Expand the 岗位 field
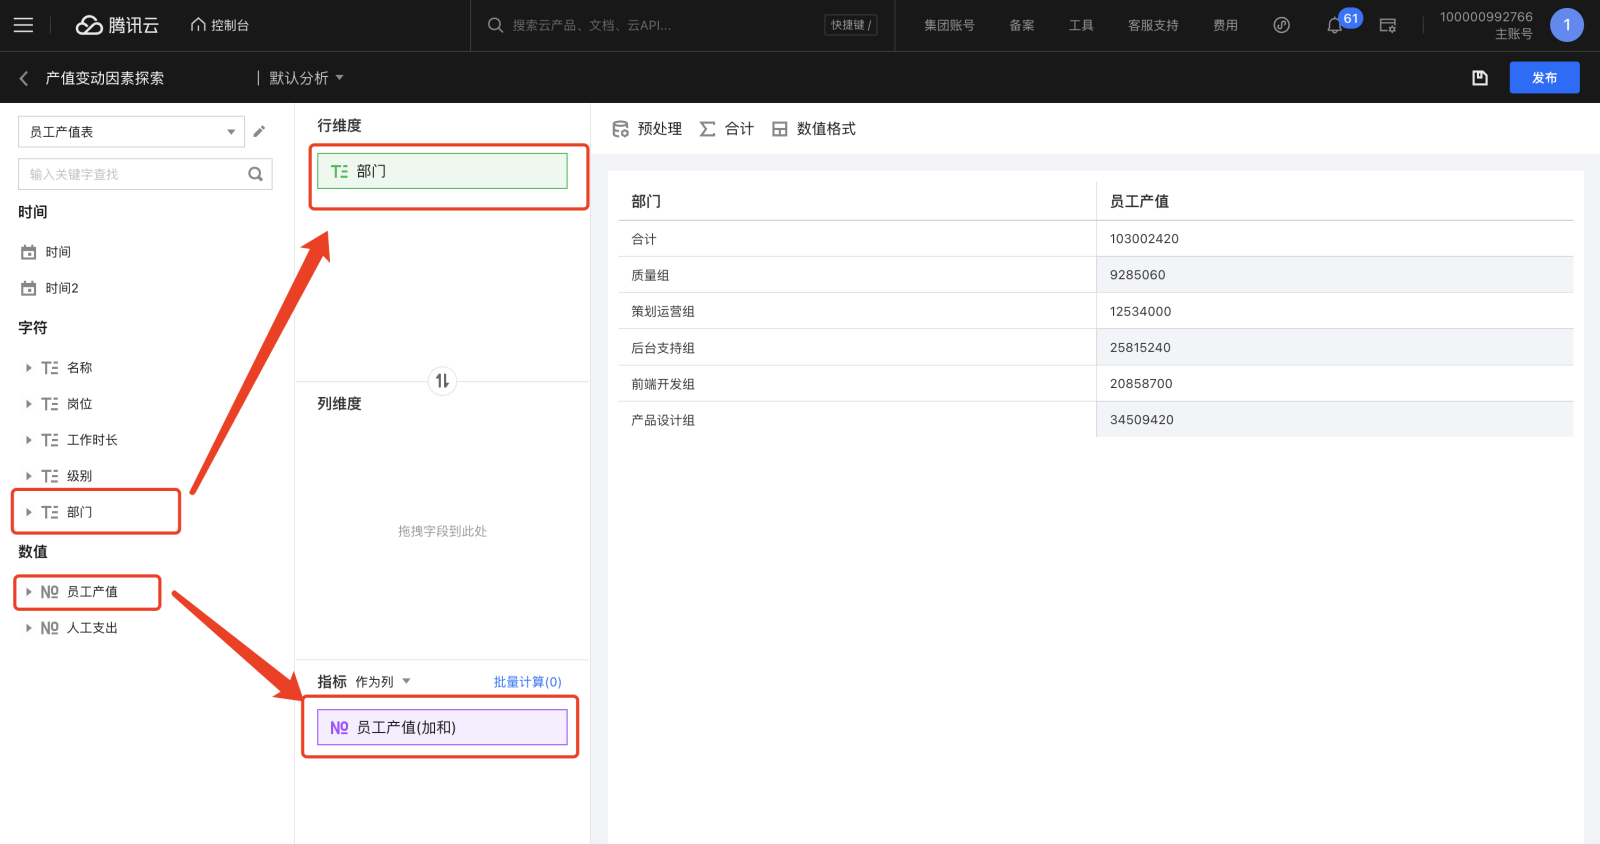 click(28, 404)
